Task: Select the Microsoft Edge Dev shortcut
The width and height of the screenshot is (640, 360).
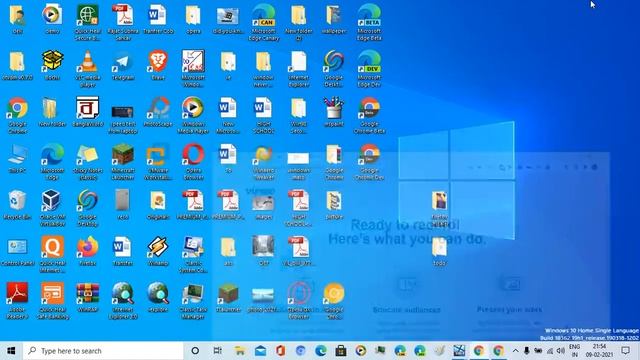Action: pos(369,69)
